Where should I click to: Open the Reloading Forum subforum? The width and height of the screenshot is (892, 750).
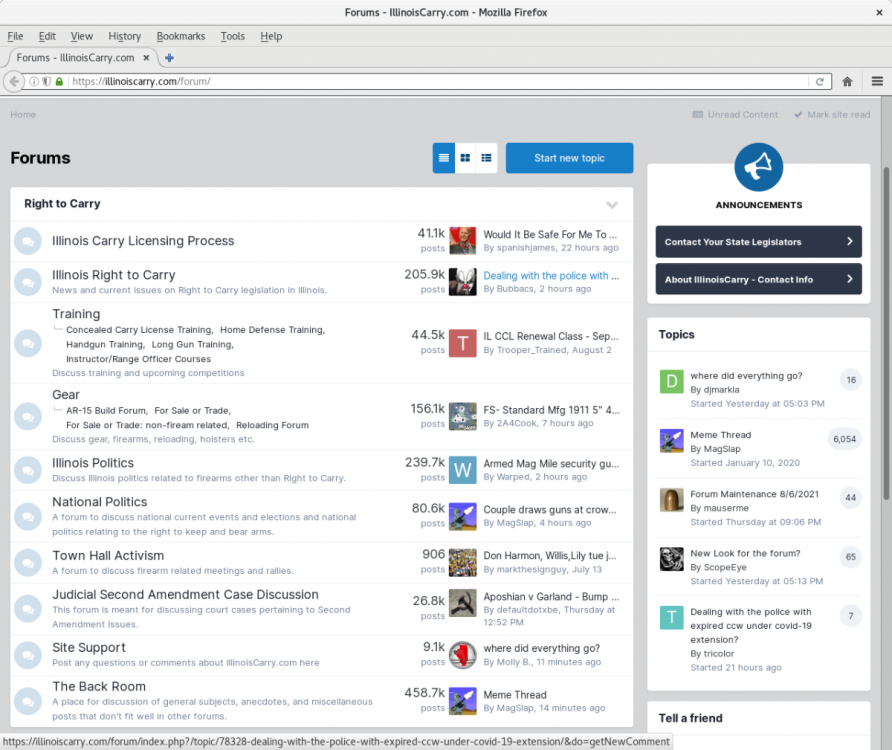(x=272, y=425)
